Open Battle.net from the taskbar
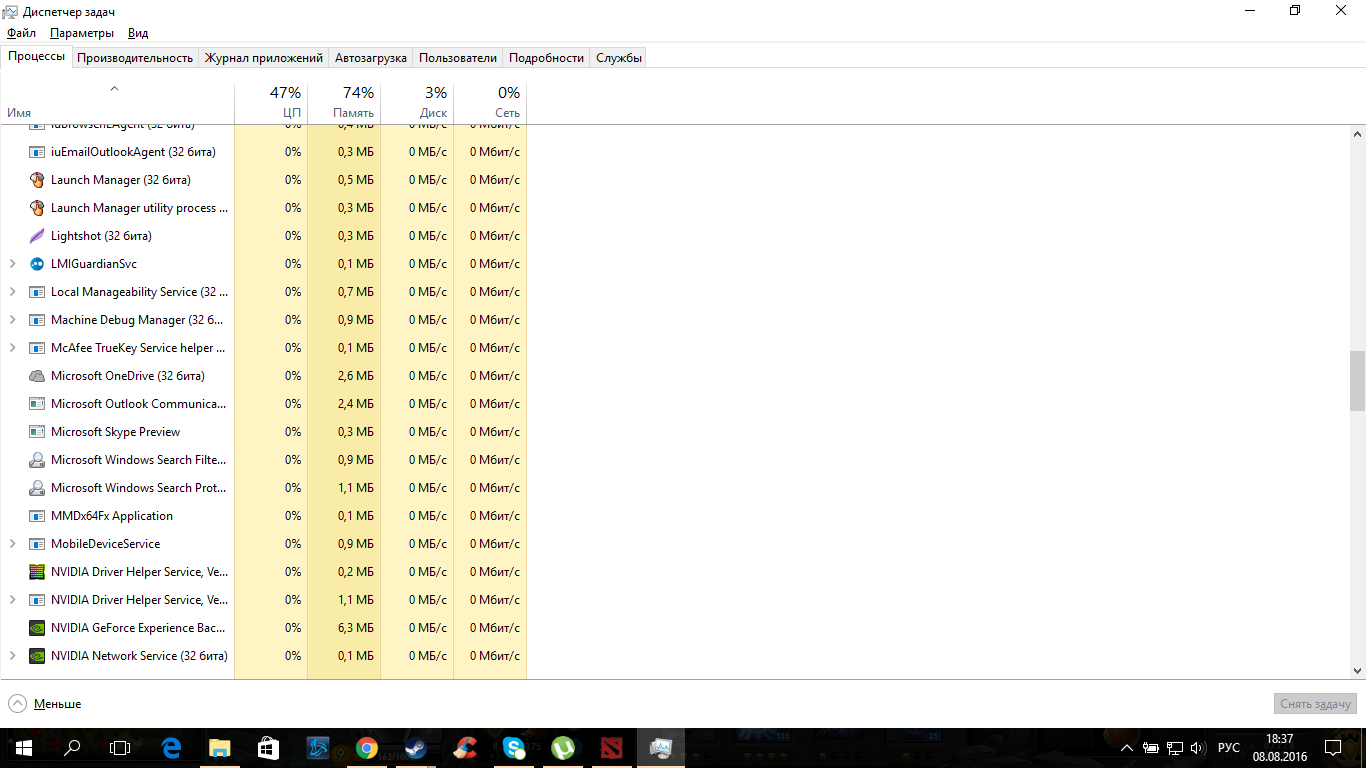This screenshot has width=1366, height=768. [317, 747]
